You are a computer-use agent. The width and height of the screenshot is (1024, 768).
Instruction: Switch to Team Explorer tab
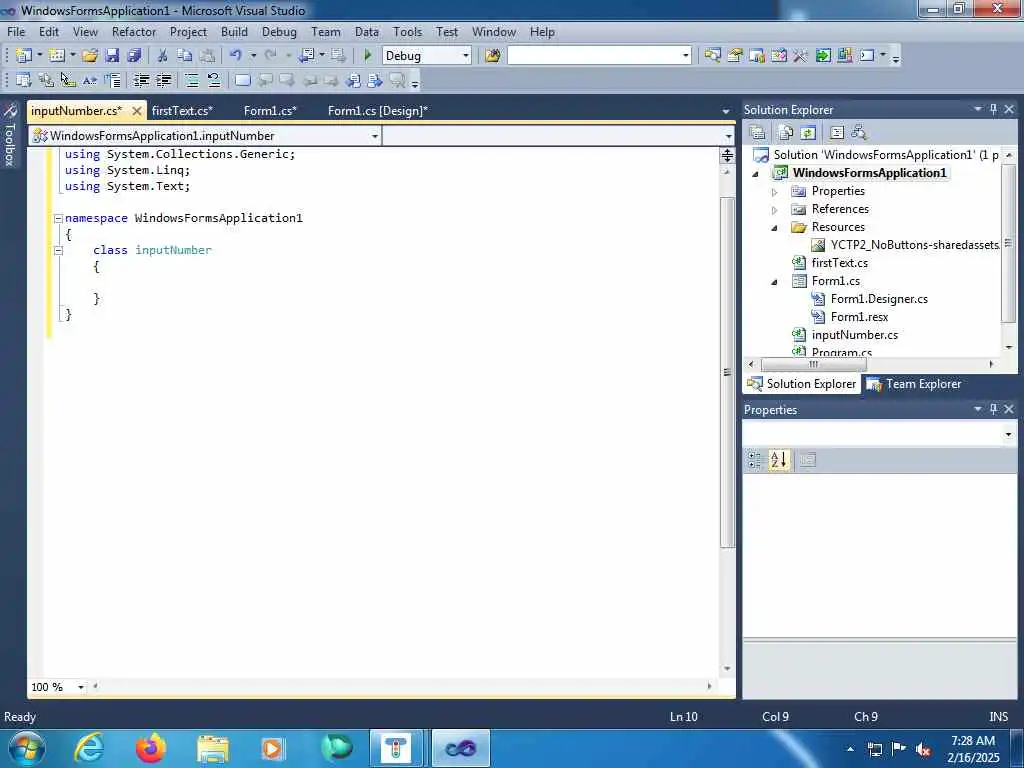914,384
